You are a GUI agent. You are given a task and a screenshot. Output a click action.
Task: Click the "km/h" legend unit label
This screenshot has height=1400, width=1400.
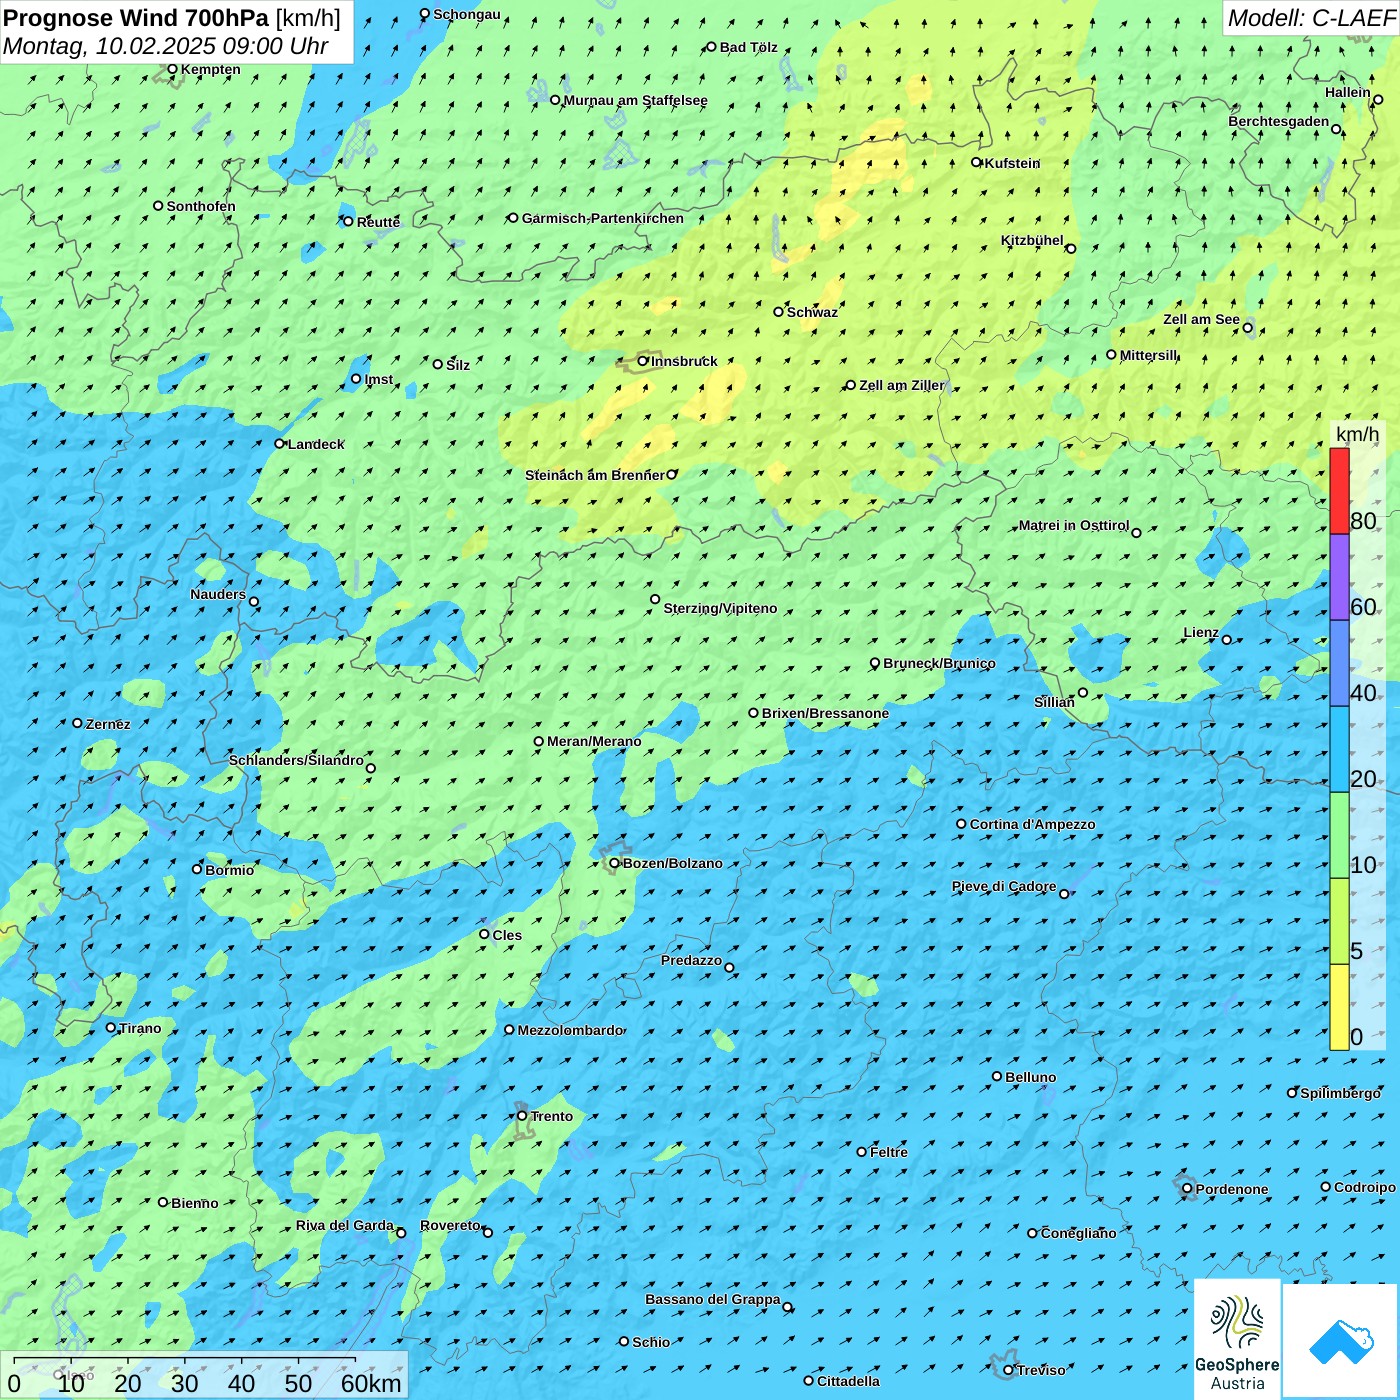[x=1358, y=434]
